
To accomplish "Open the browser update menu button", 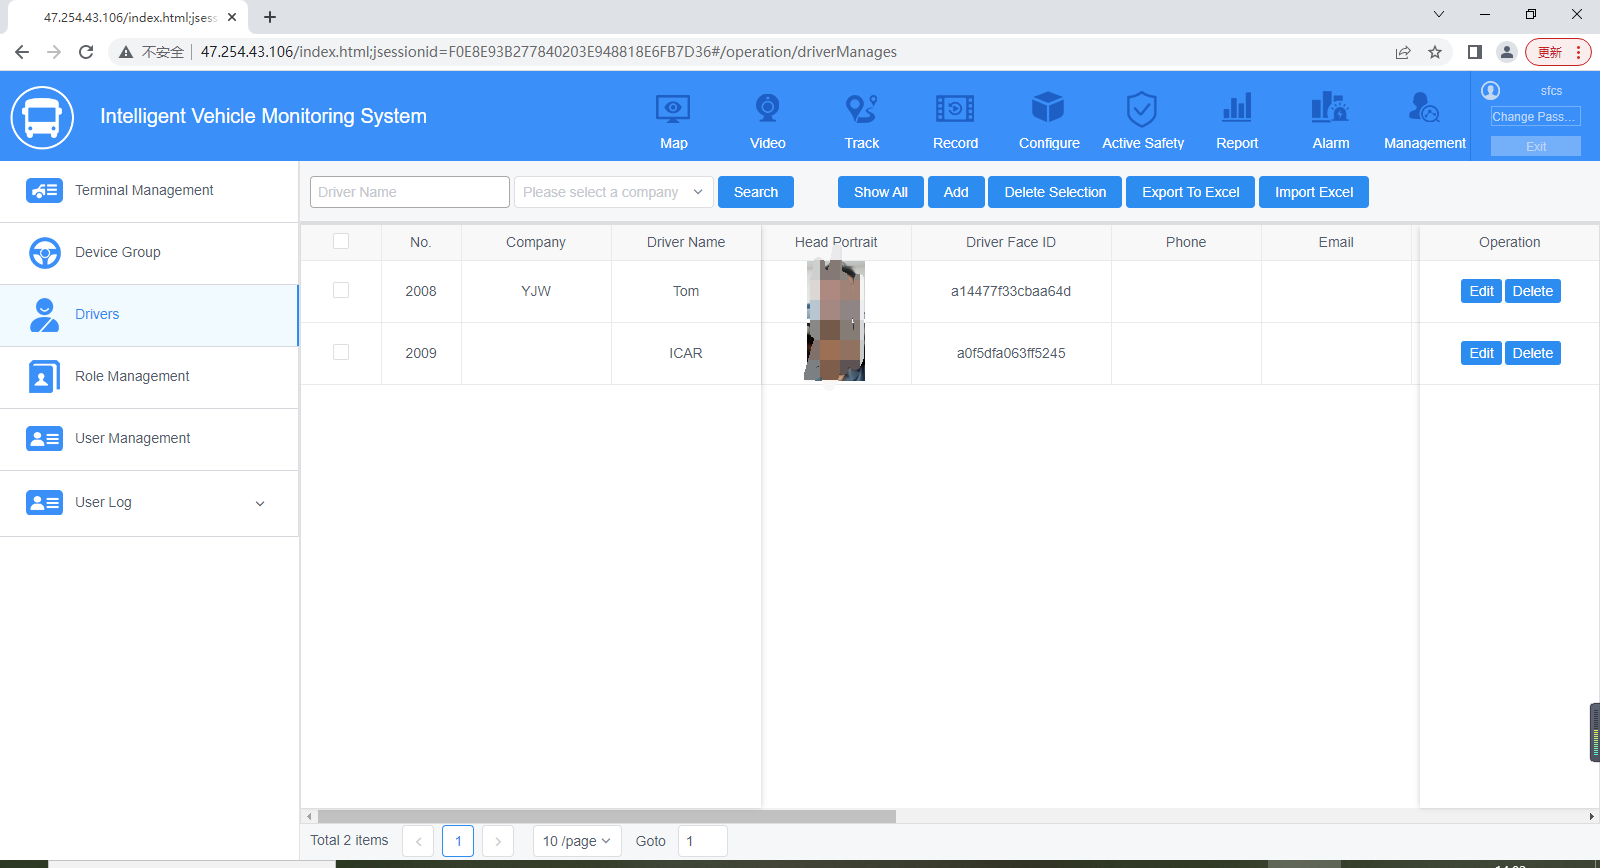I will pos(1558,52).
